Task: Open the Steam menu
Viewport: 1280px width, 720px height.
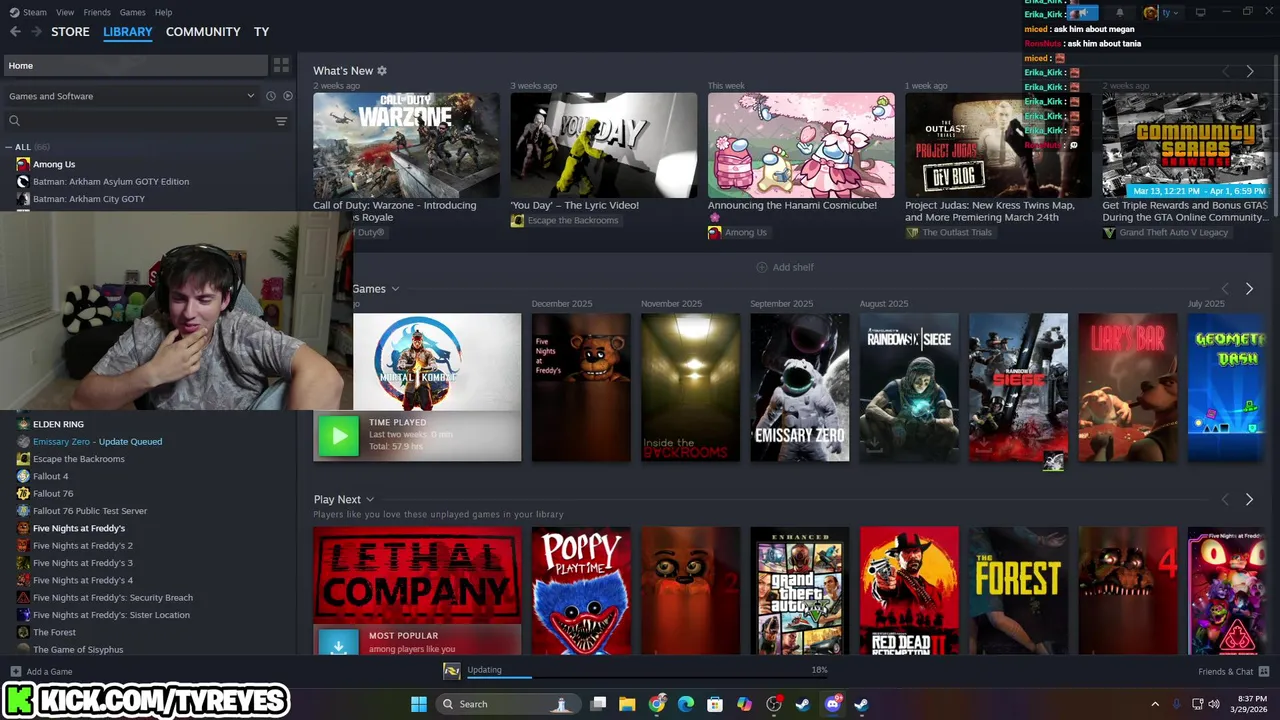Action: tap(29, 12)
